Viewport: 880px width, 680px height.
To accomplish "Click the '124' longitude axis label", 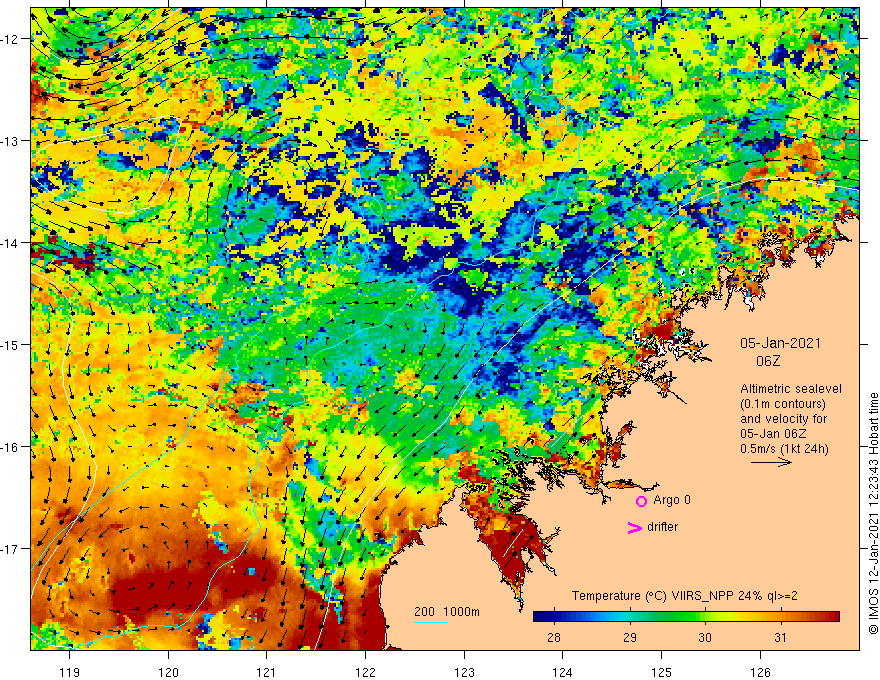I will pos(563,672).
